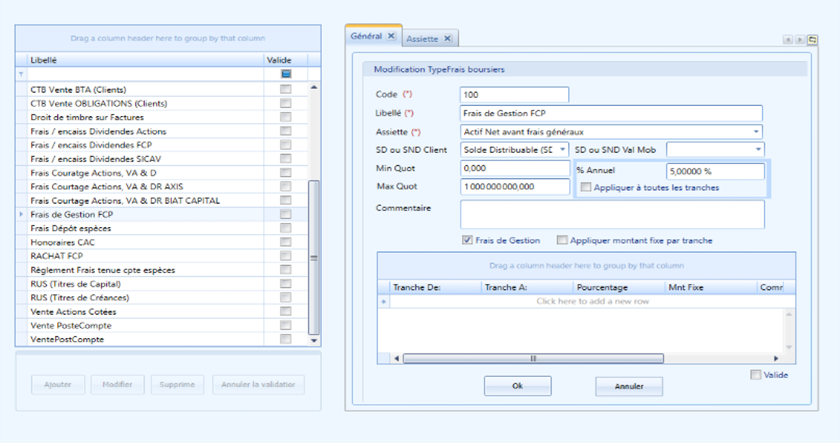Open the SD ou SND Val Mob dropdown
Screen dimensions: 840x443
759,150
